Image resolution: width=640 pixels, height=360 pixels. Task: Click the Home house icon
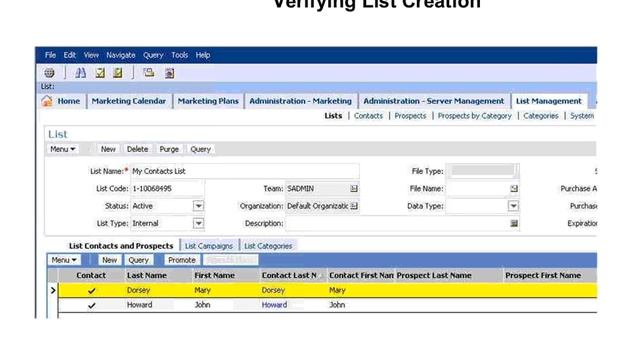coord(47,101)
